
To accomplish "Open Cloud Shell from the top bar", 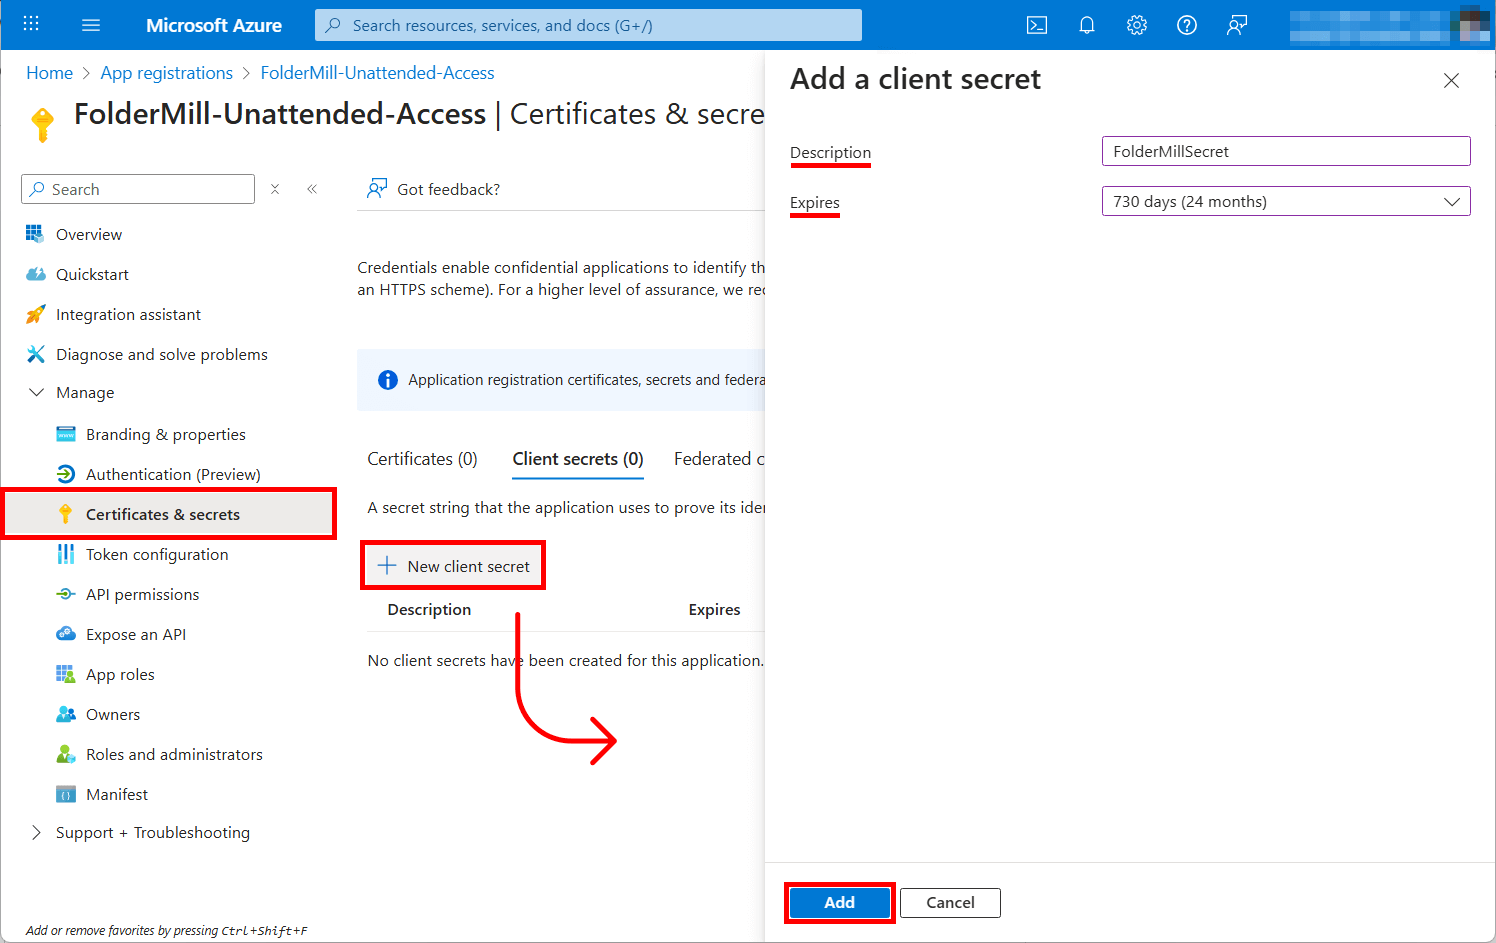I will [1037, 25].
